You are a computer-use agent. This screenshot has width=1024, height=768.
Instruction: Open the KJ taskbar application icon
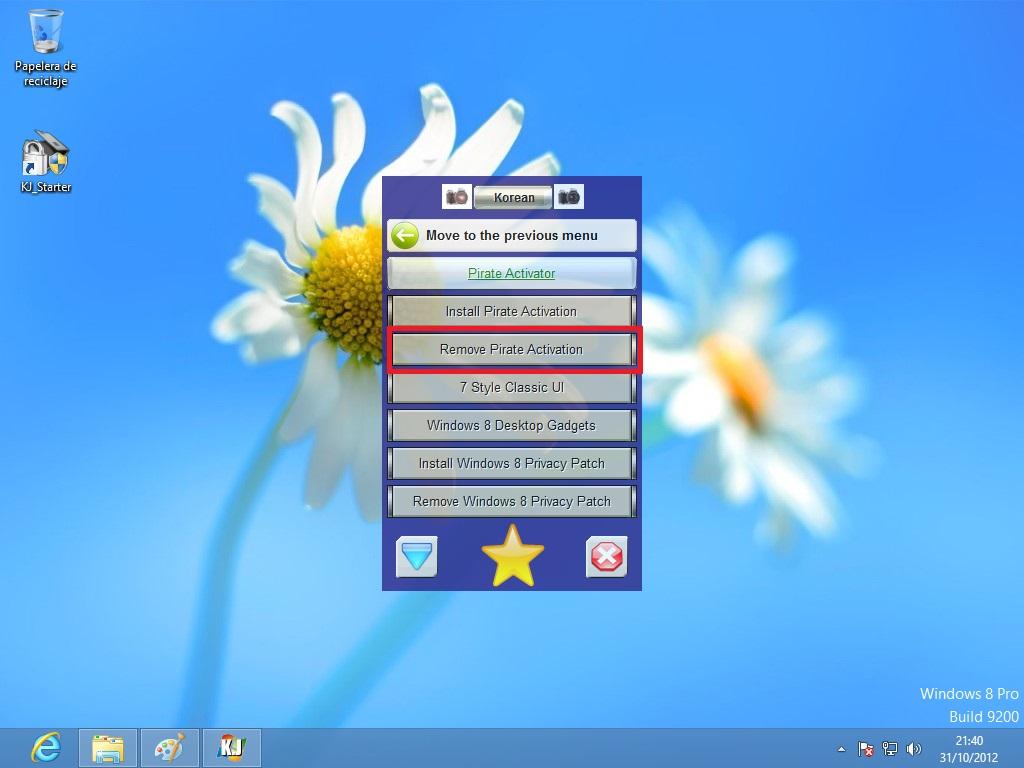232,748
